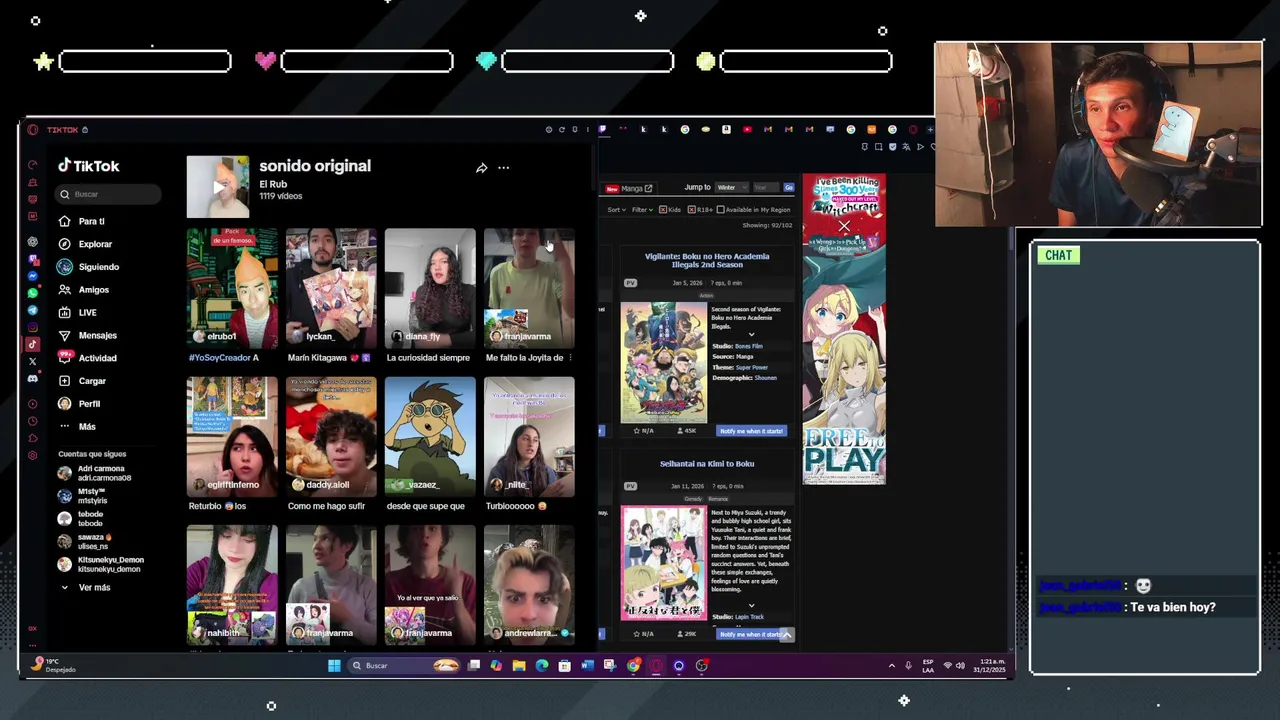
Task: Open File Explorer from taskbar
Action: click(x=519, y=666)
